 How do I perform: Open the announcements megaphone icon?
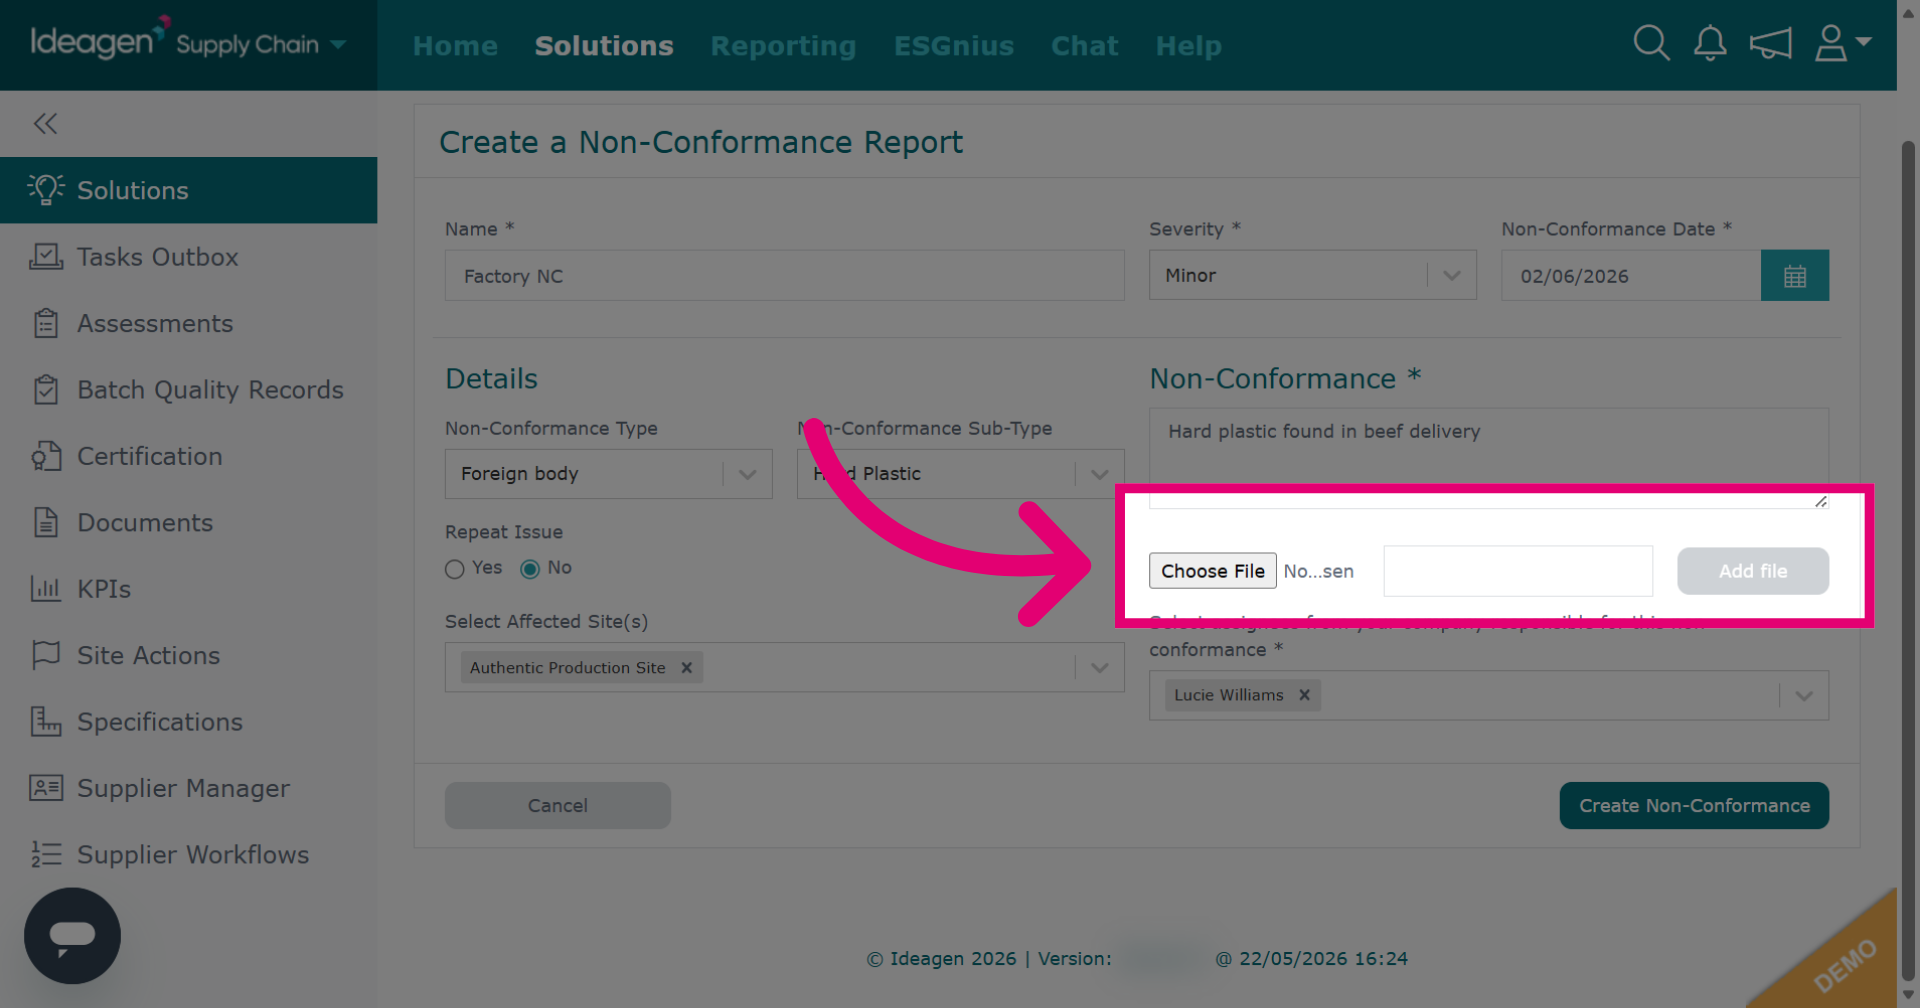(x=1770, y=43)
